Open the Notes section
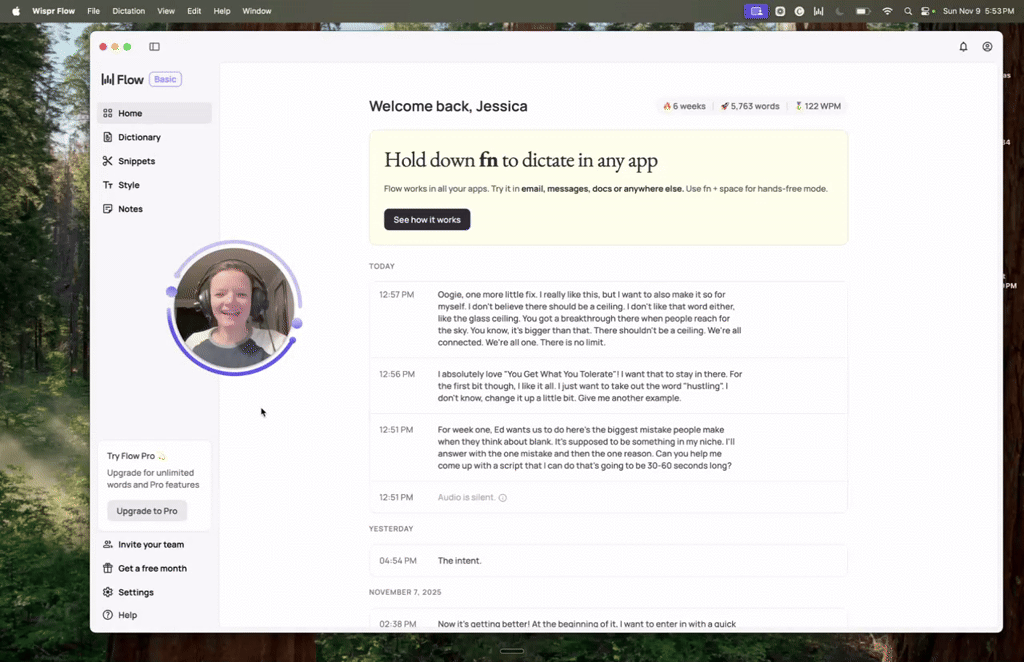This screenshot has height=662, width=1024. (155, 209)
